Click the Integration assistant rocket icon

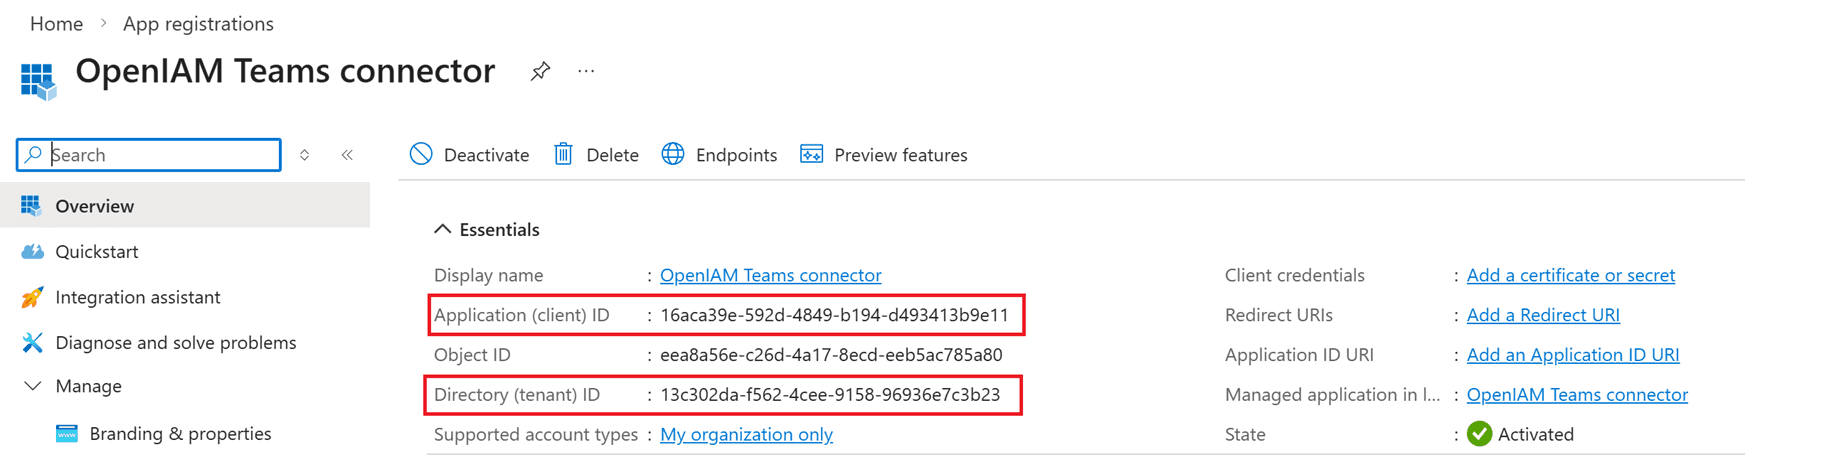(x=32, y=297)
